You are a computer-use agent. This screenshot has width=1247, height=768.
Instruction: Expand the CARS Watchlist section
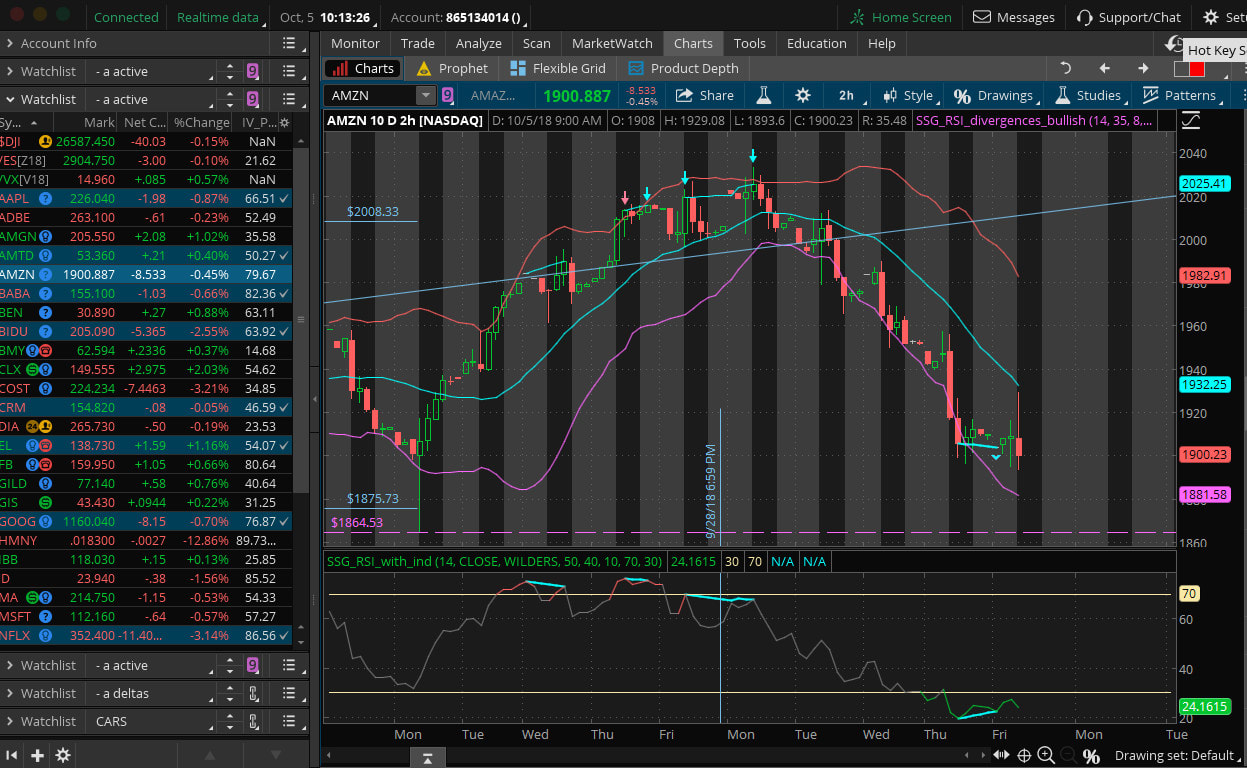coord(10,721)
